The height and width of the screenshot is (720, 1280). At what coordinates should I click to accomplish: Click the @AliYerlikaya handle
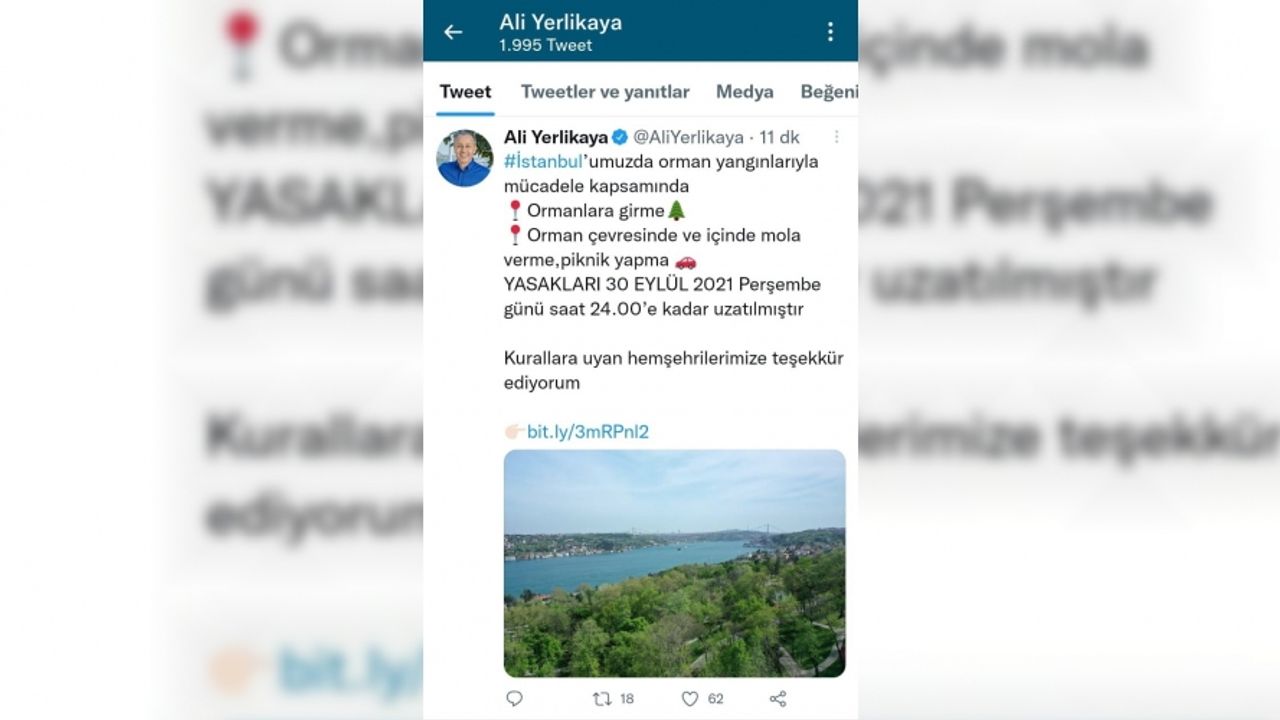tap(689, 137)
